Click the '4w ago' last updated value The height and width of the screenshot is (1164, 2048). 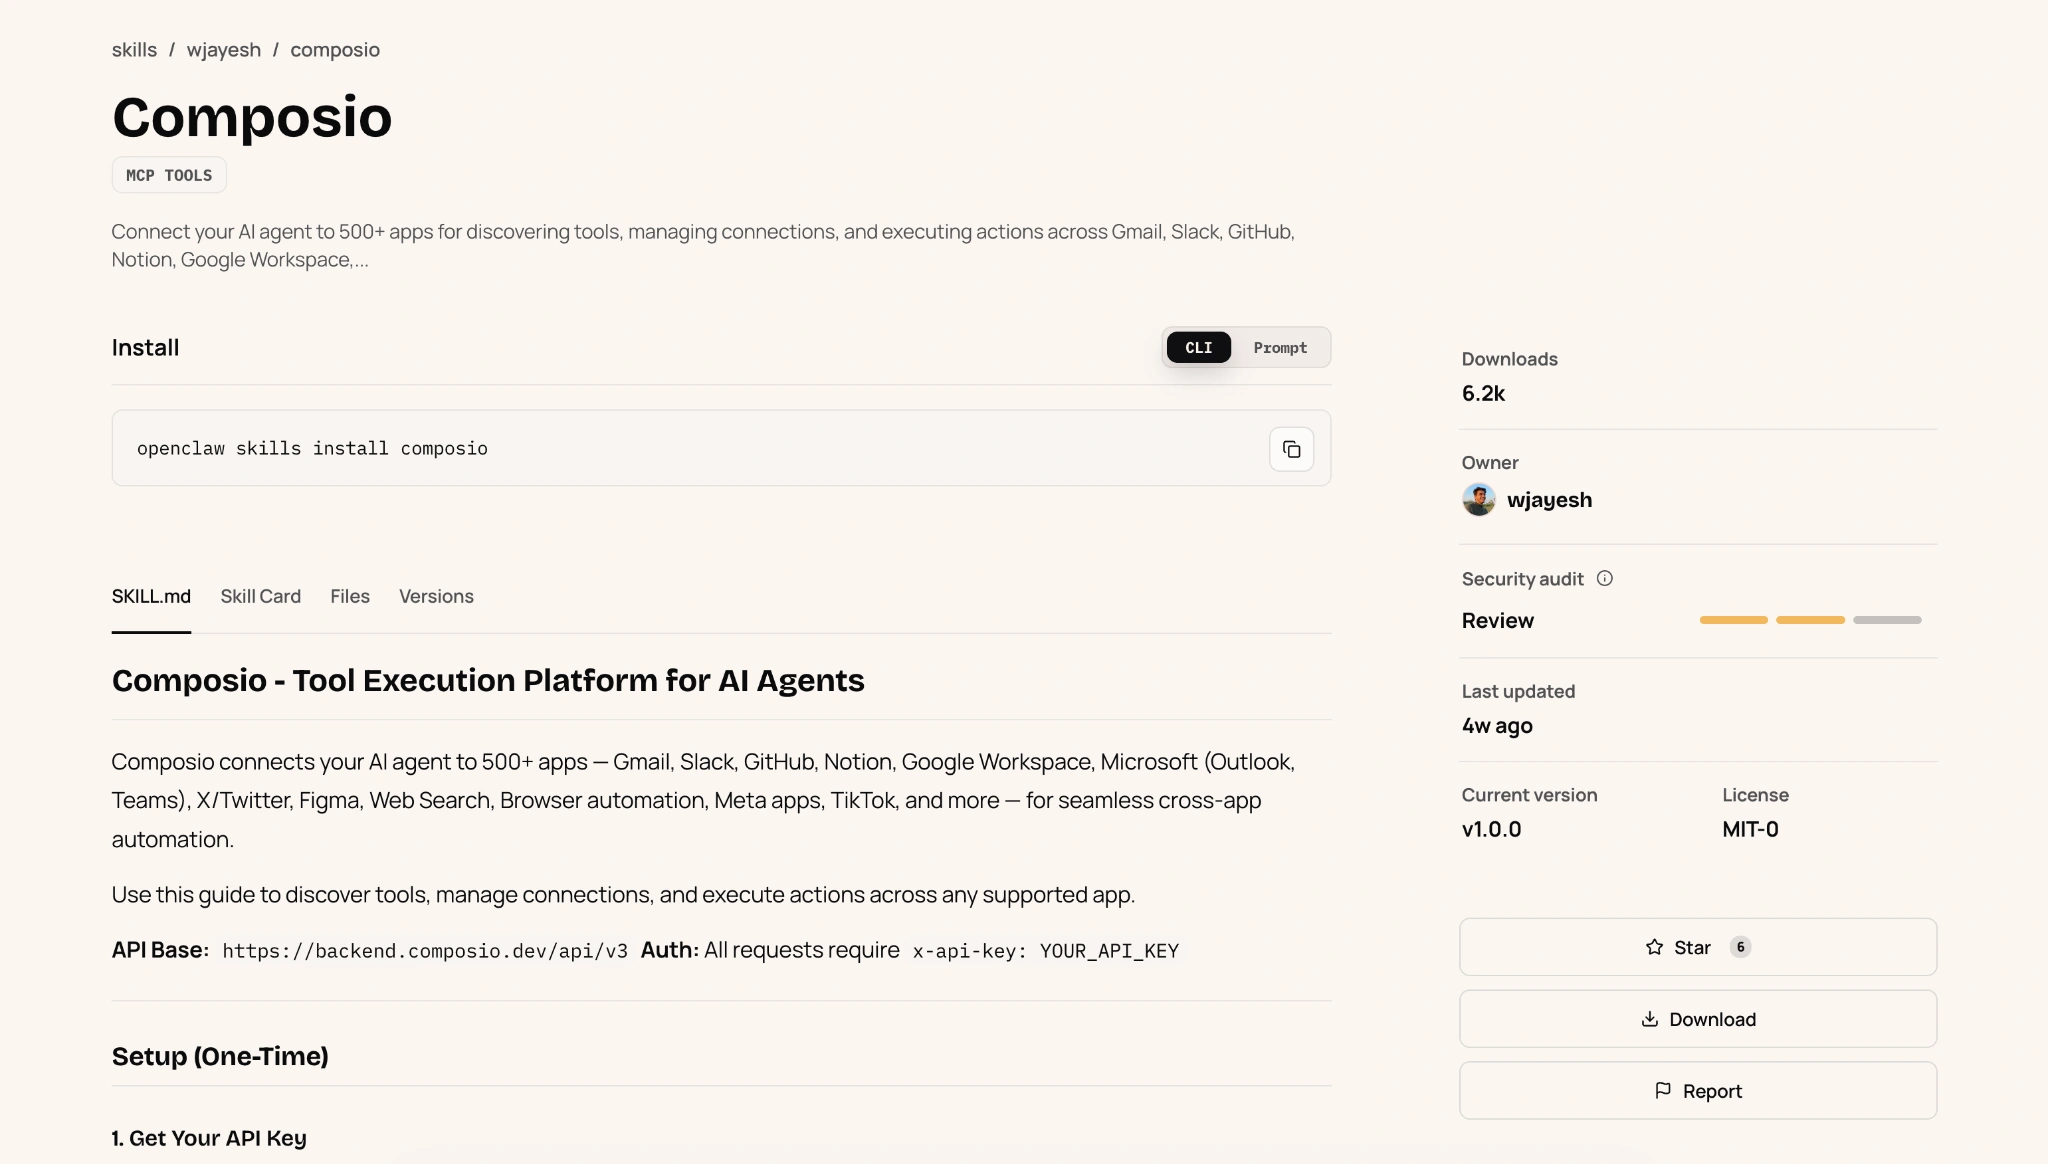pyautogui.click(x=1497, y=726)
